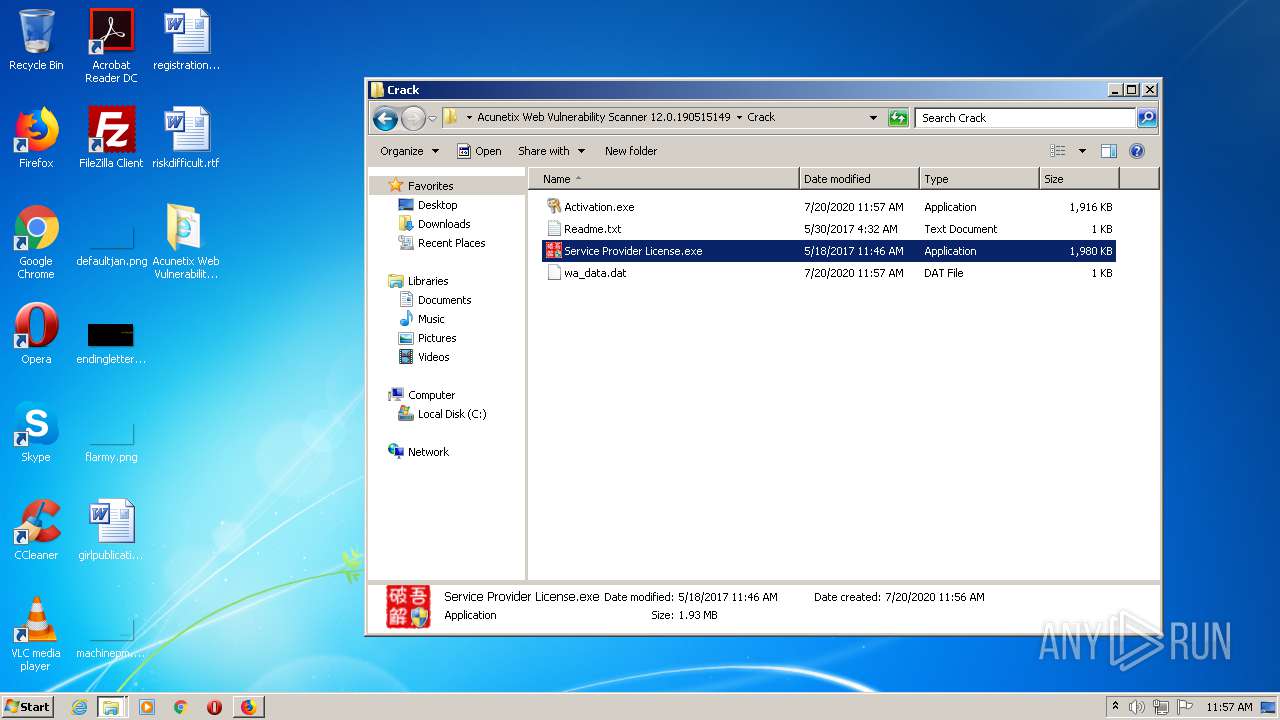The image size is (1280, 720).
Task: Click the Explorer Back navigation button
Action: click(x=385, y=118)
